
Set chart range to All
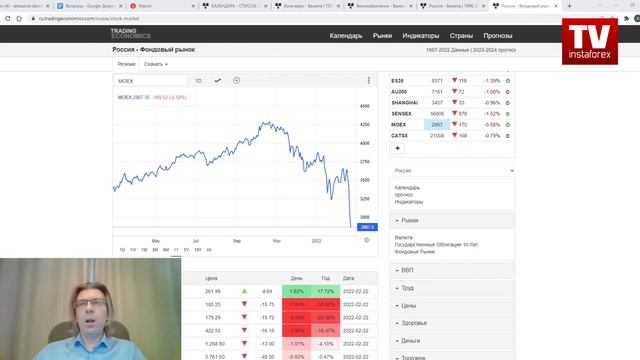[209, 250]
